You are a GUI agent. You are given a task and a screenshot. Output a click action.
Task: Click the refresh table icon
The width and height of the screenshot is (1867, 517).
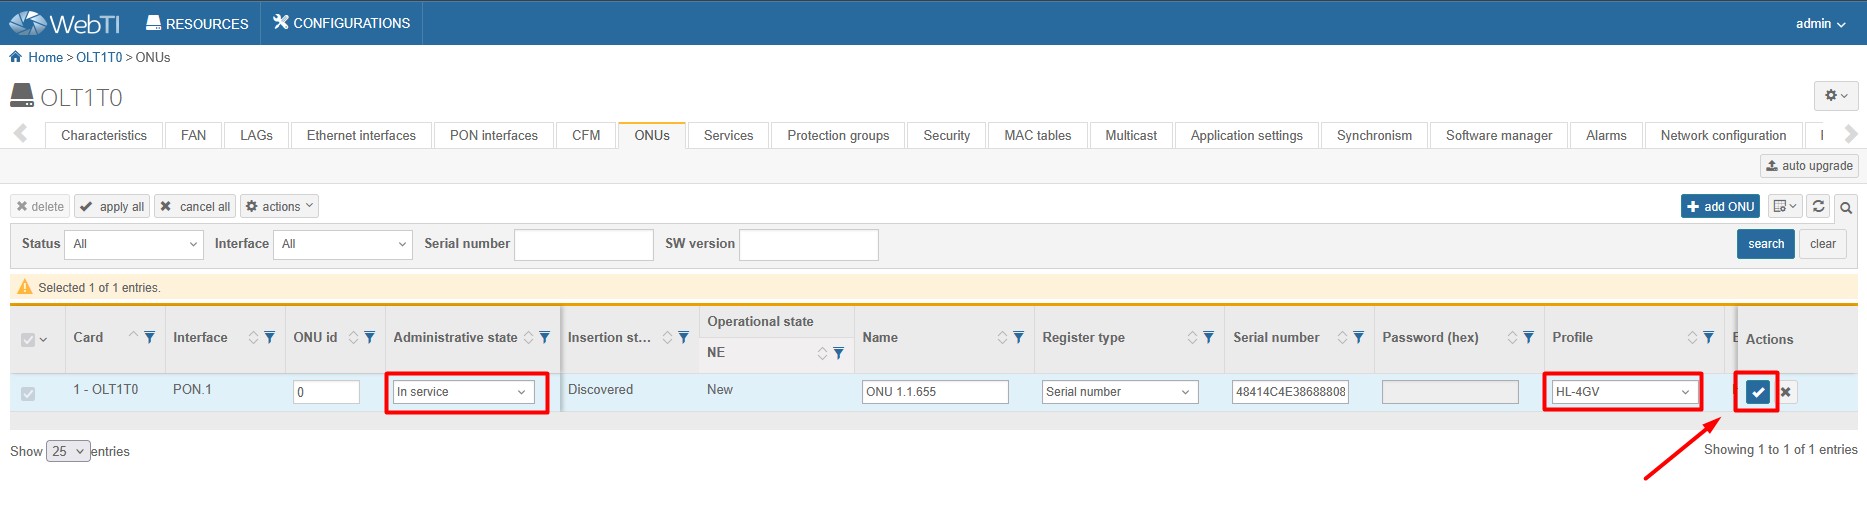(x=1818, y=206)
